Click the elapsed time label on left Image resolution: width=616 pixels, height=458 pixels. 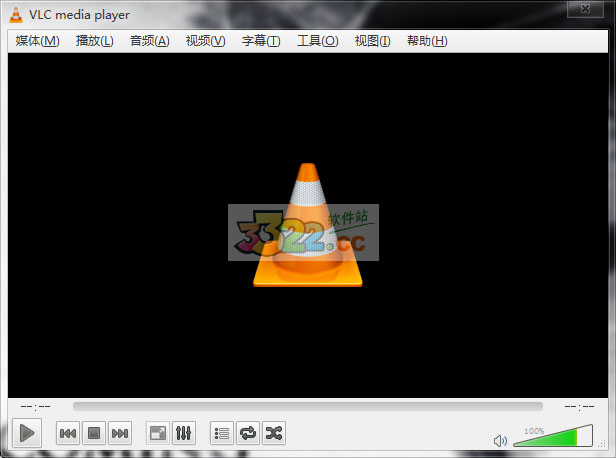(35, 407)
